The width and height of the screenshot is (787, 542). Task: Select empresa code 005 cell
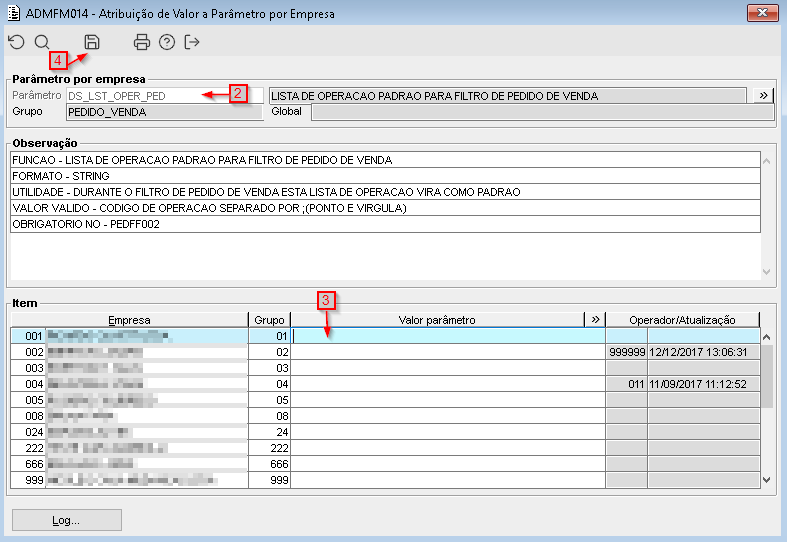click(29, 400)
